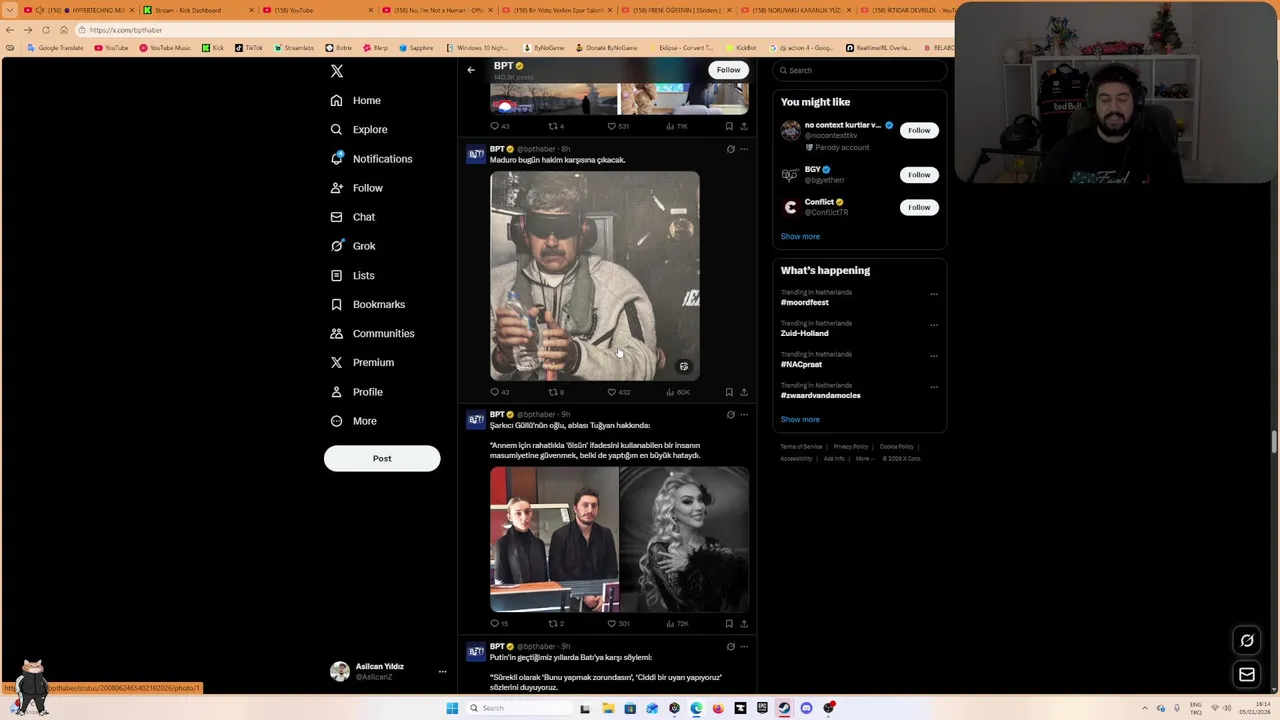1280x720 pixels.
Task: Click the Post button
Action: [x=382, y=458]
